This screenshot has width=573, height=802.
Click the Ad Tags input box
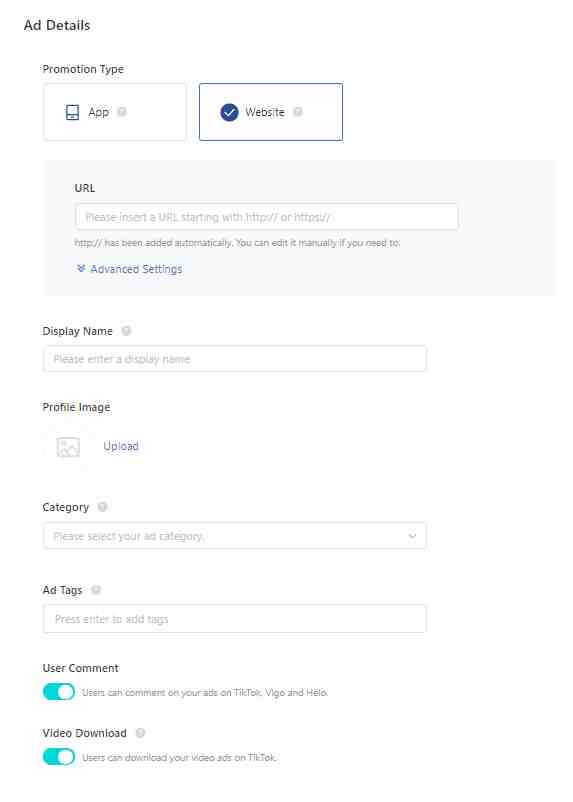(x=235, y=618)
